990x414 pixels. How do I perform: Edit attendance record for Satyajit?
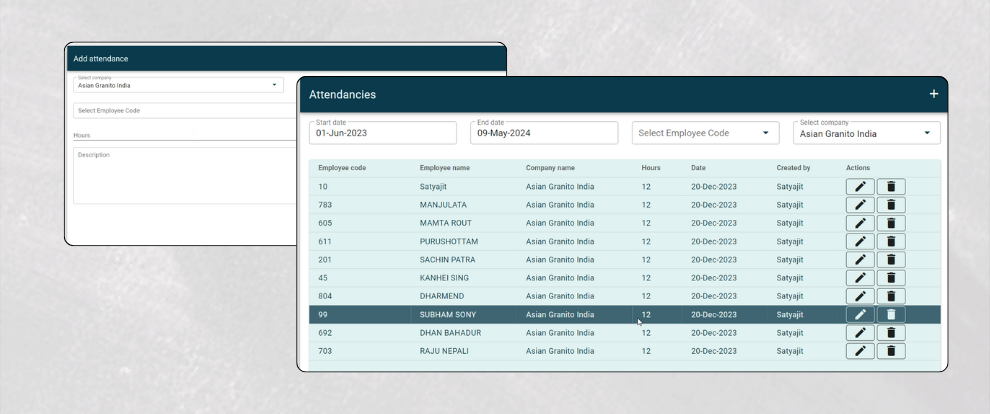pyautogui.click(x=859, y=187)
